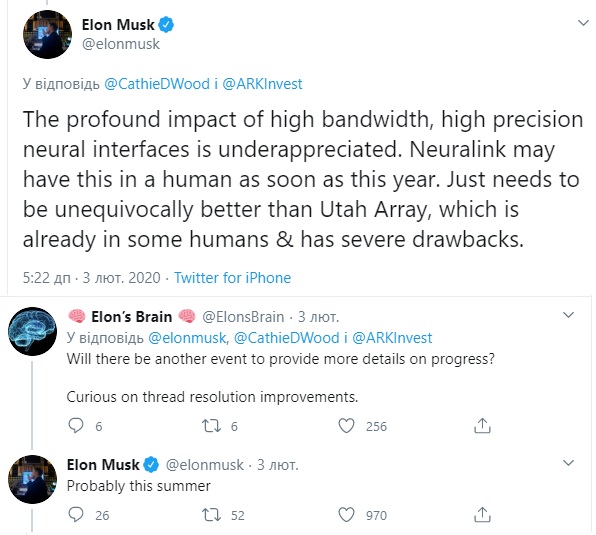Click the Twitter for iPhone link
This screenshot has height=535, width=596.
click(232, 278)
